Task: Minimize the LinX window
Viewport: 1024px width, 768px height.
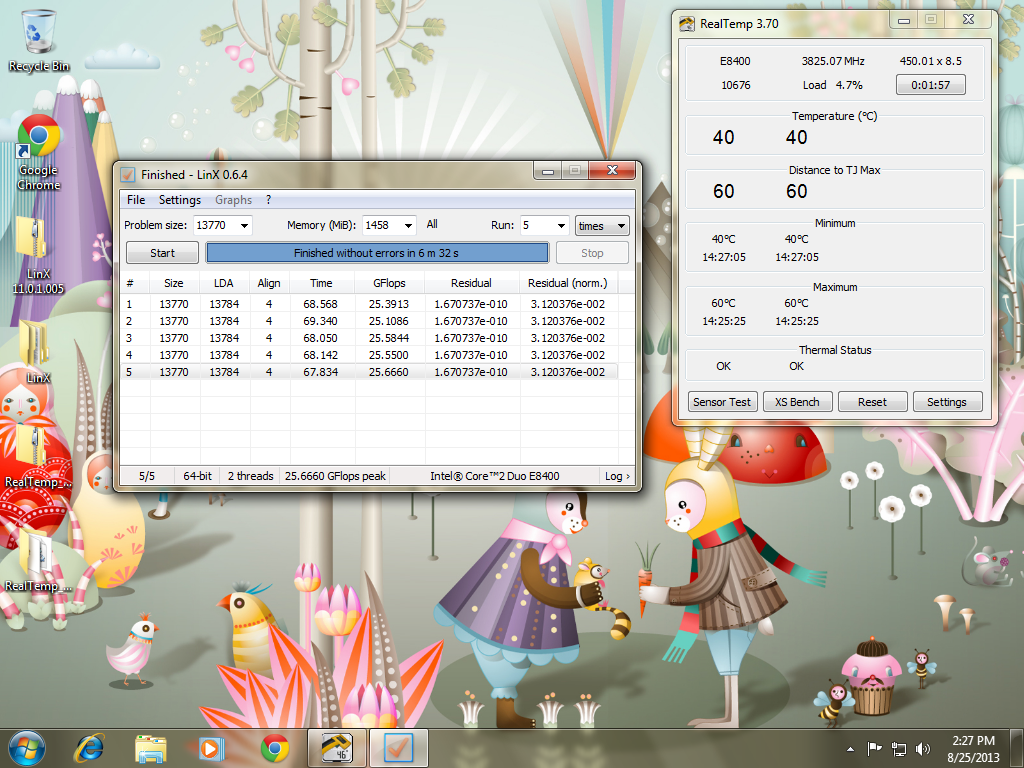Action: [x=548, y=171]
